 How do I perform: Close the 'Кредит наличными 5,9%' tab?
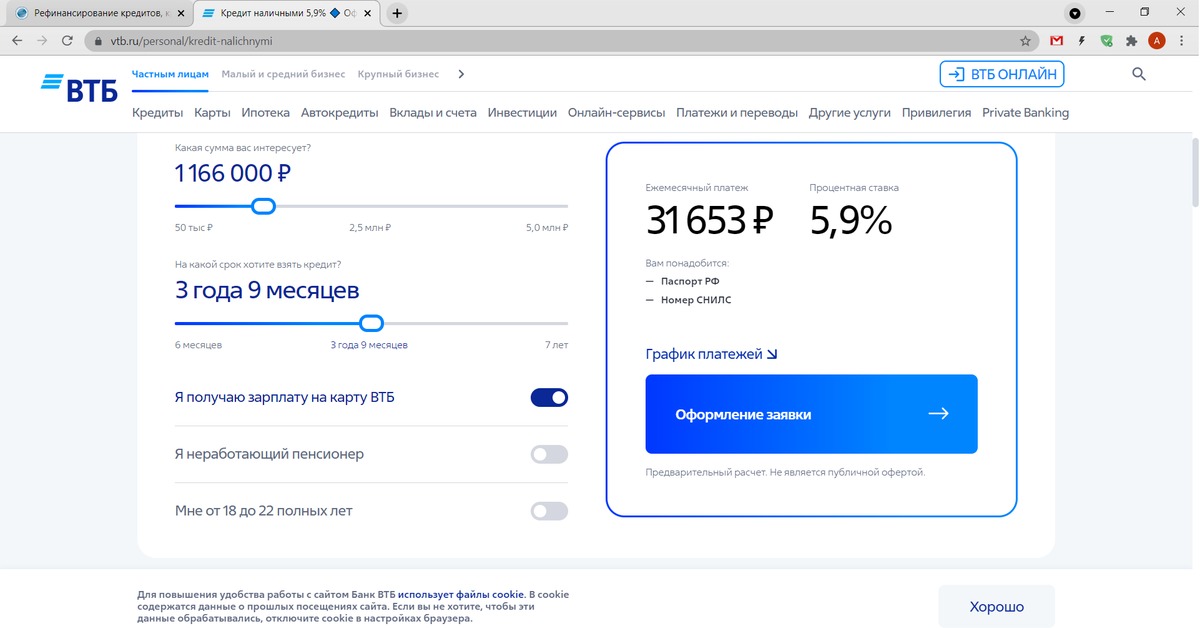tap(367, 13)
